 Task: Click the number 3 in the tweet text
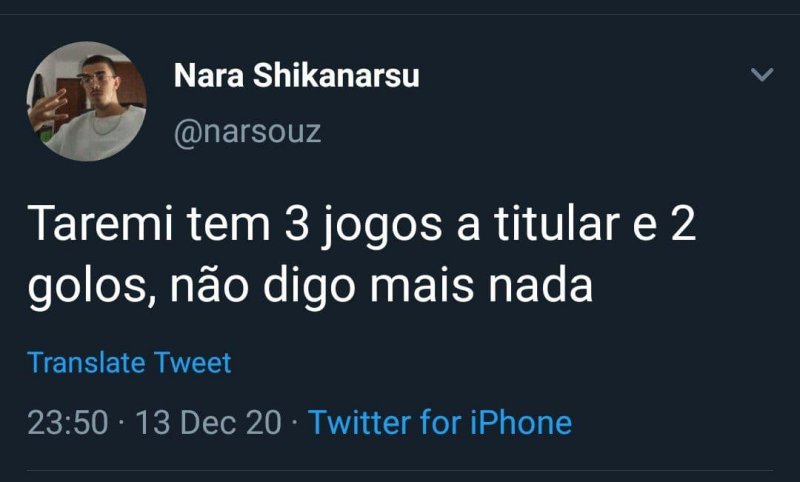coord(295,227)
